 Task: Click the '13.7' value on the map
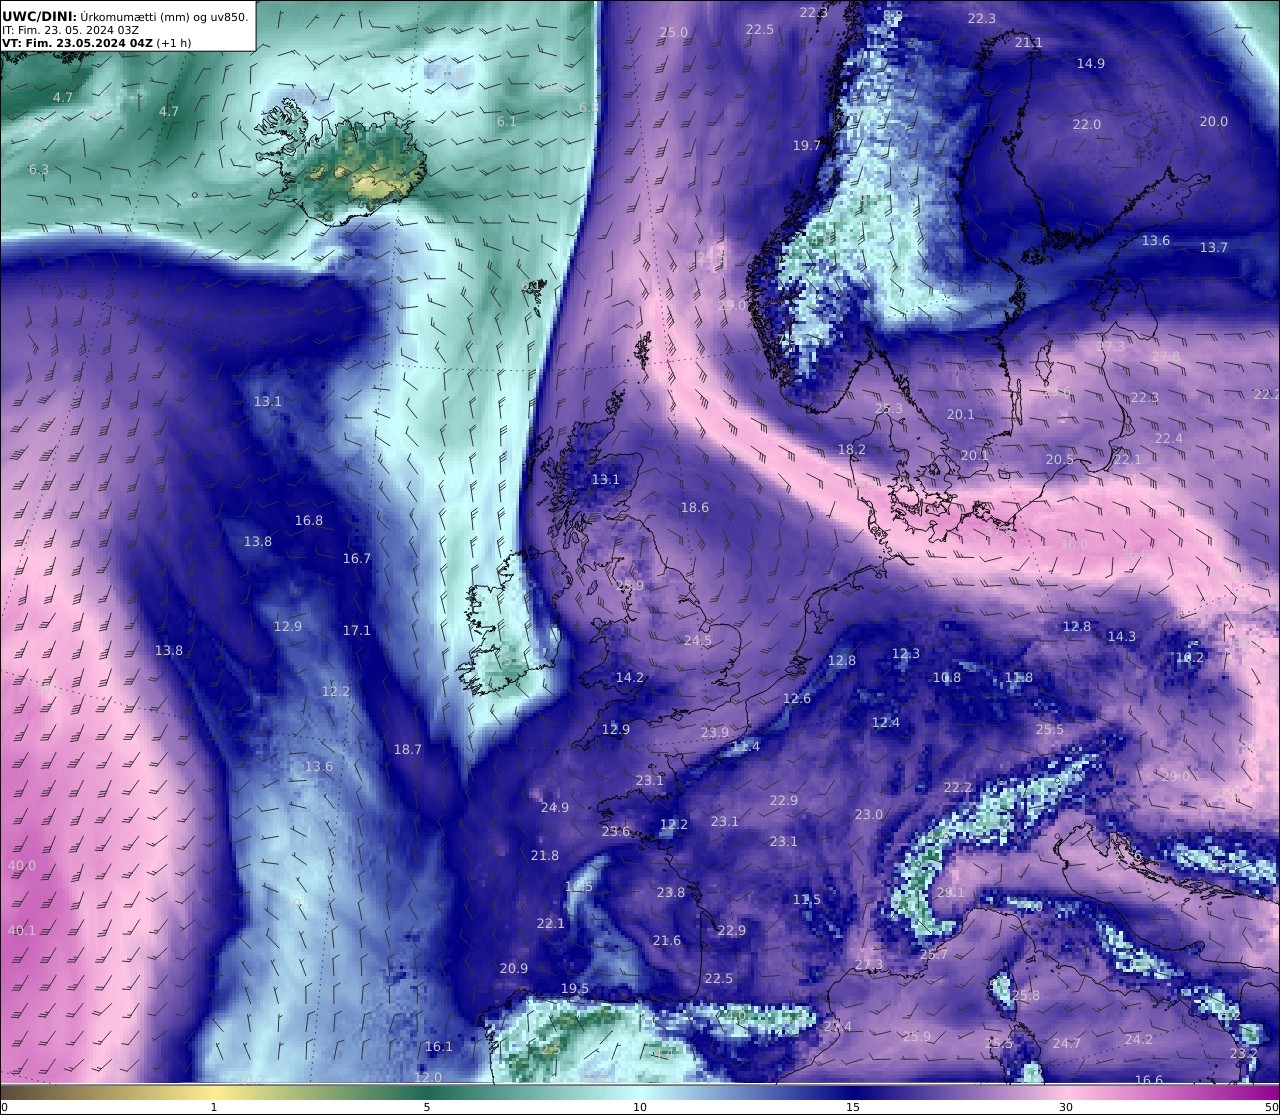click(1213, 248)
